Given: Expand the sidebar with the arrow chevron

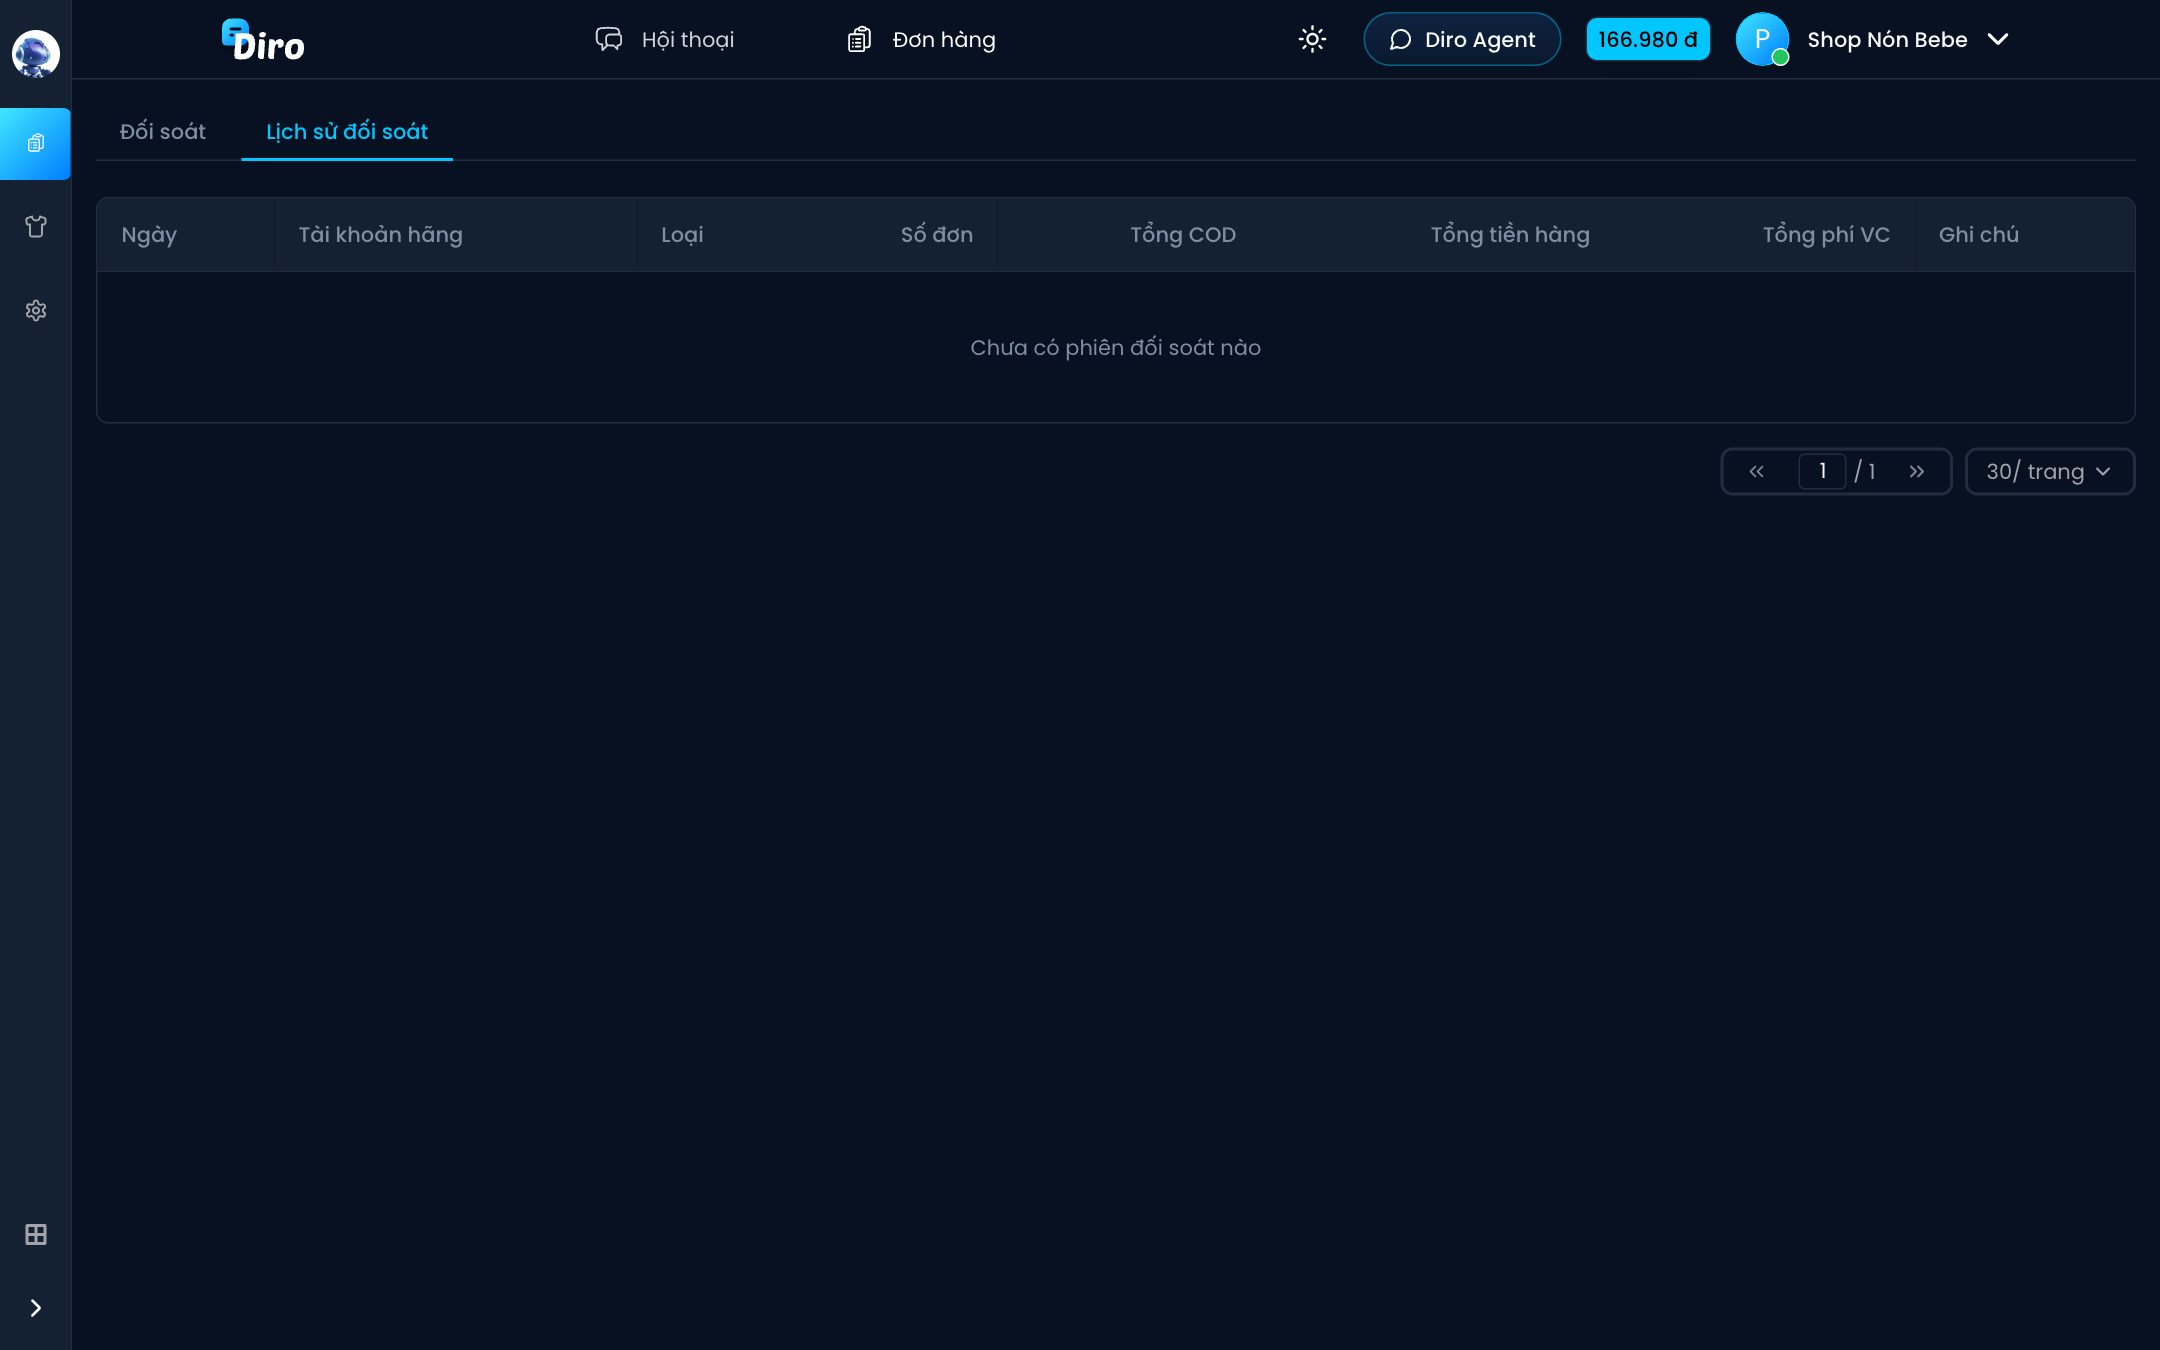Looking at the screenshot, I should pos(36,1308).
